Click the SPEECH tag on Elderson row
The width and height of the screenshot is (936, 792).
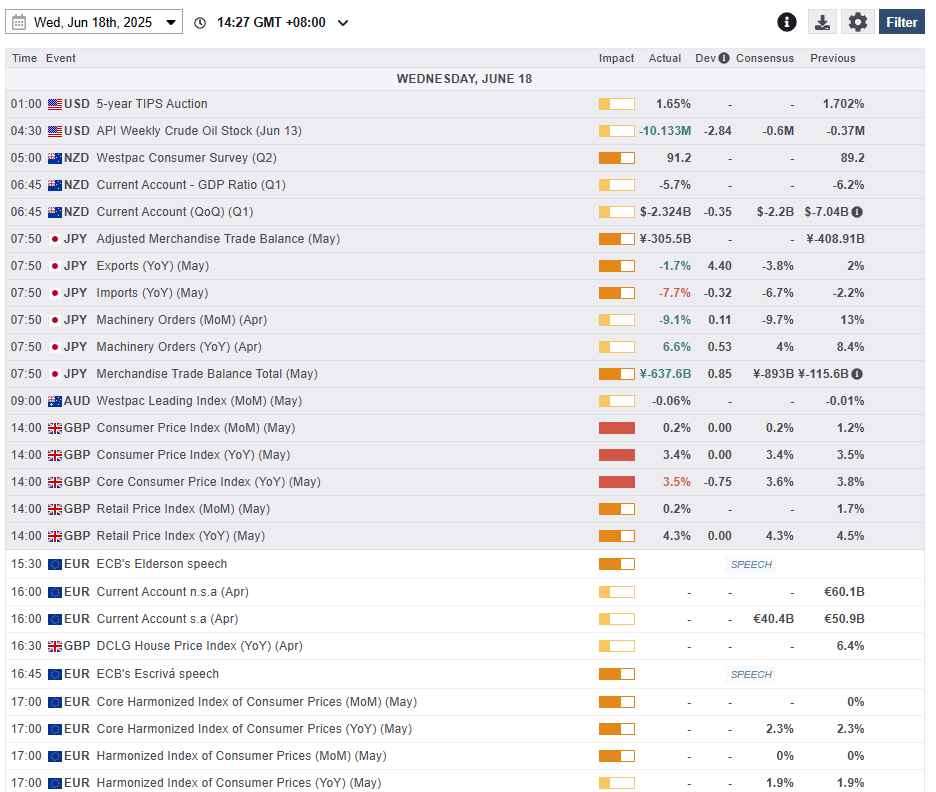pyautogui.click(x=751, y=564)
